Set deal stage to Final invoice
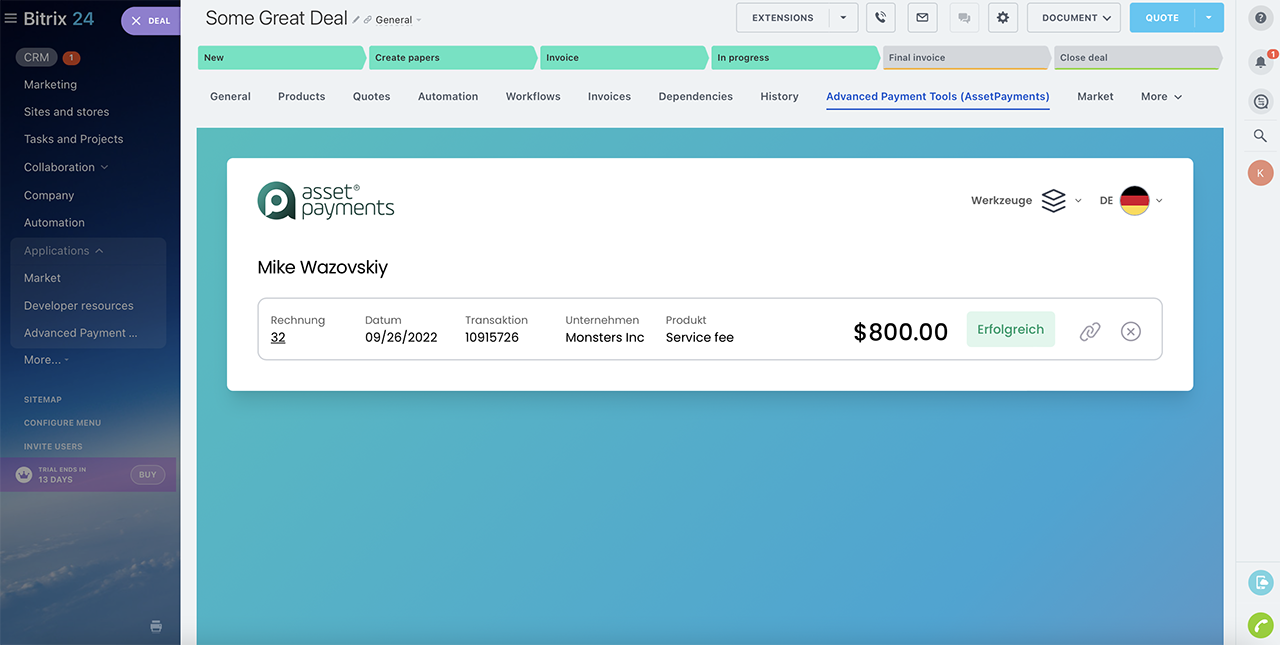This screenshot has height=645, width=1280. (x=965, y=58)
